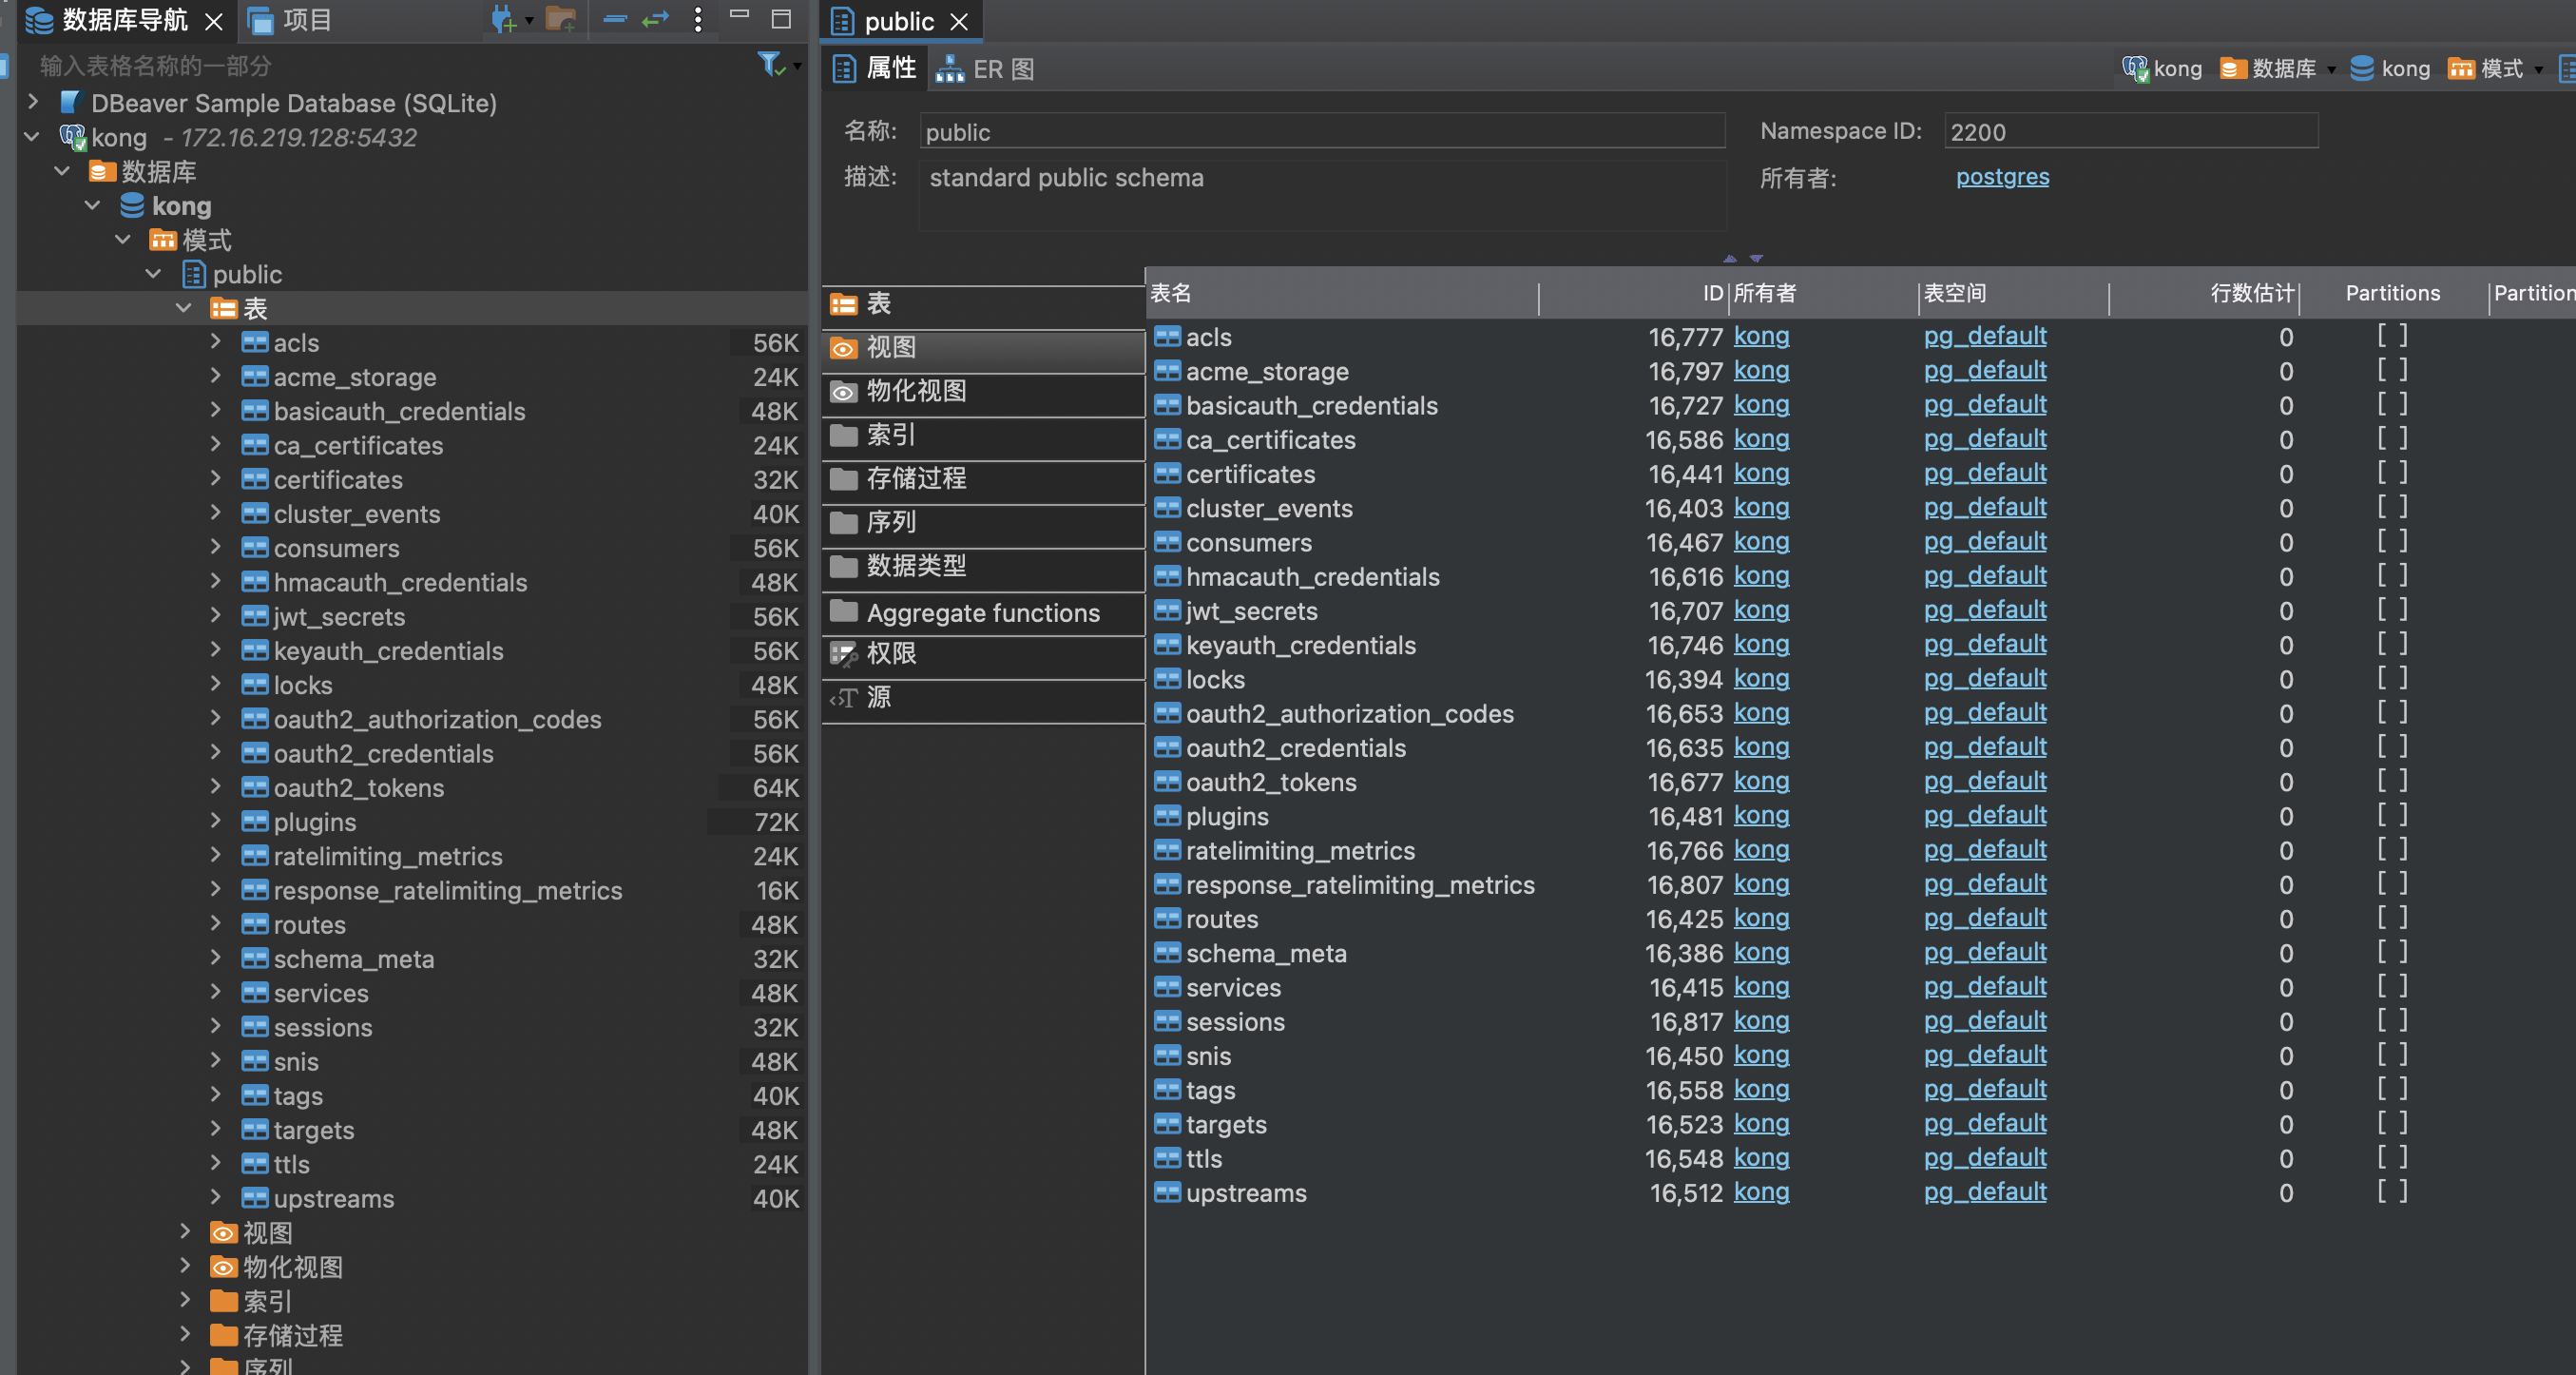The image size is (2576, 1375).
Task: Click the link with editor arrows icon
Action: [x=656, y=19]
